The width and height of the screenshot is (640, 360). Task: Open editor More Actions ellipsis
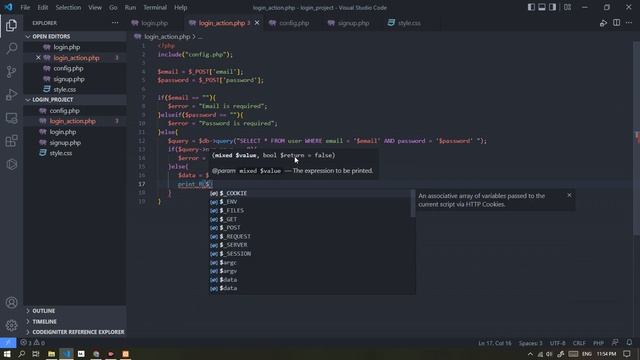[629, 23]
